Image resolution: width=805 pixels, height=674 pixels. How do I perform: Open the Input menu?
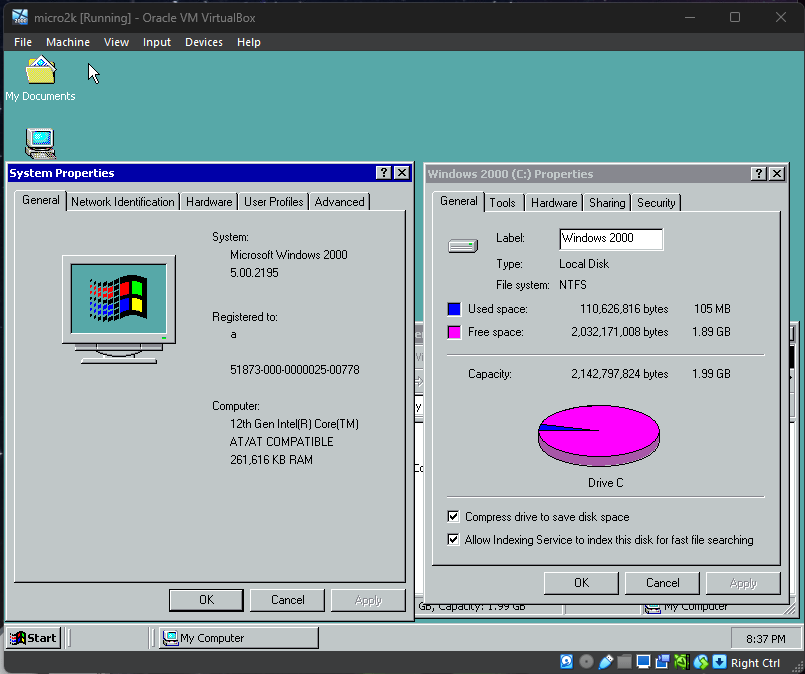157,42
